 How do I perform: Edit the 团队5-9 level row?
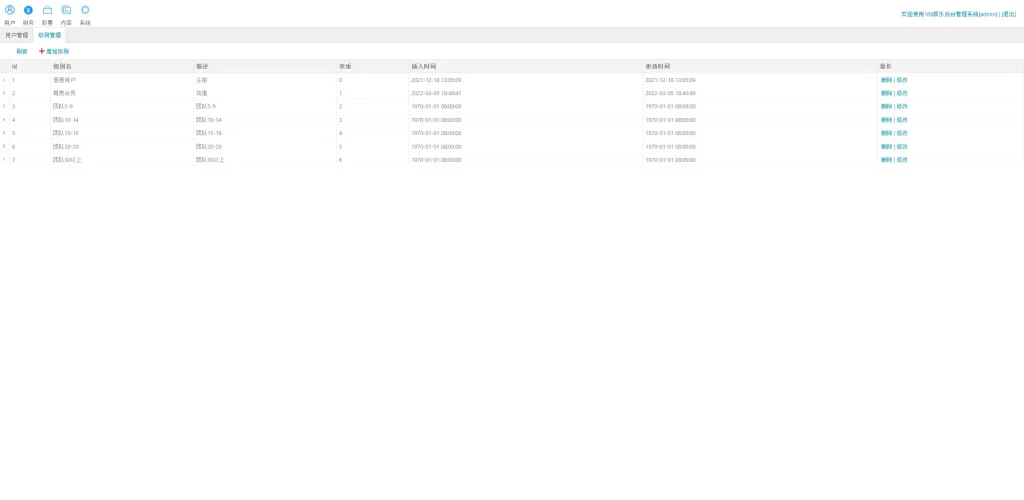(x=902, y=106)
